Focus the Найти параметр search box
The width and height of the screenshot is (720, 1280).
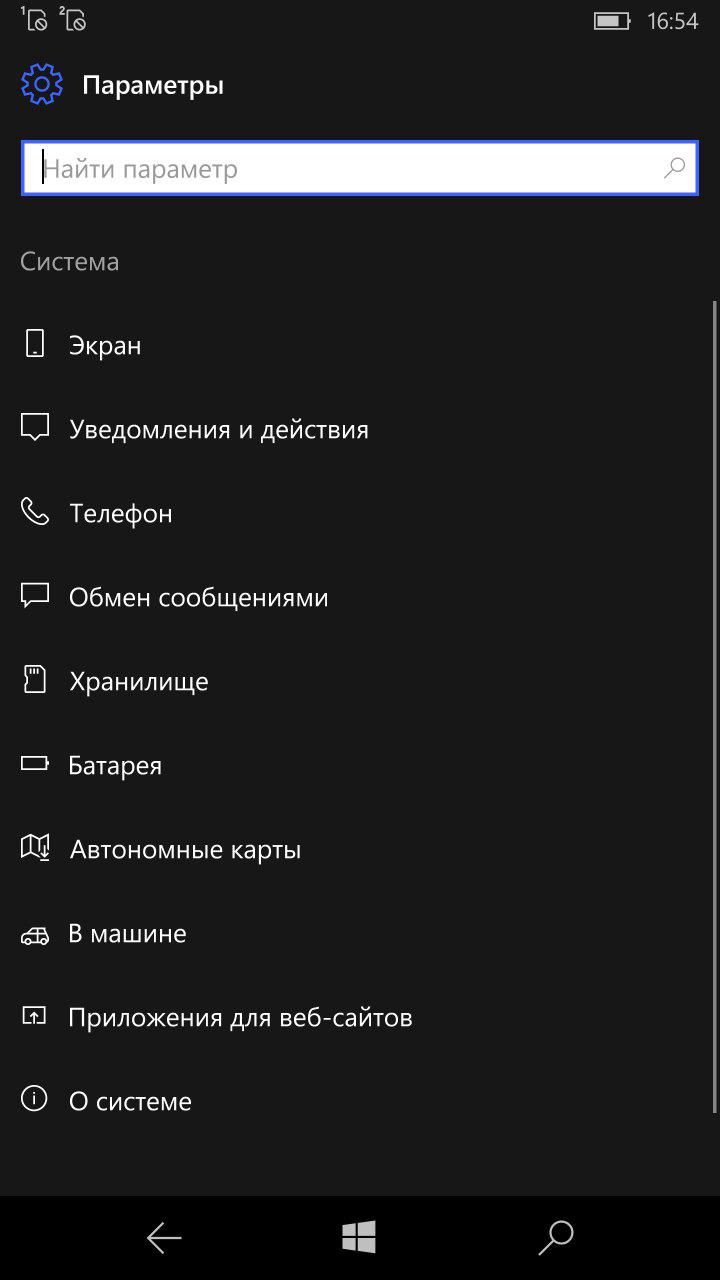click(x=360, y=168)
